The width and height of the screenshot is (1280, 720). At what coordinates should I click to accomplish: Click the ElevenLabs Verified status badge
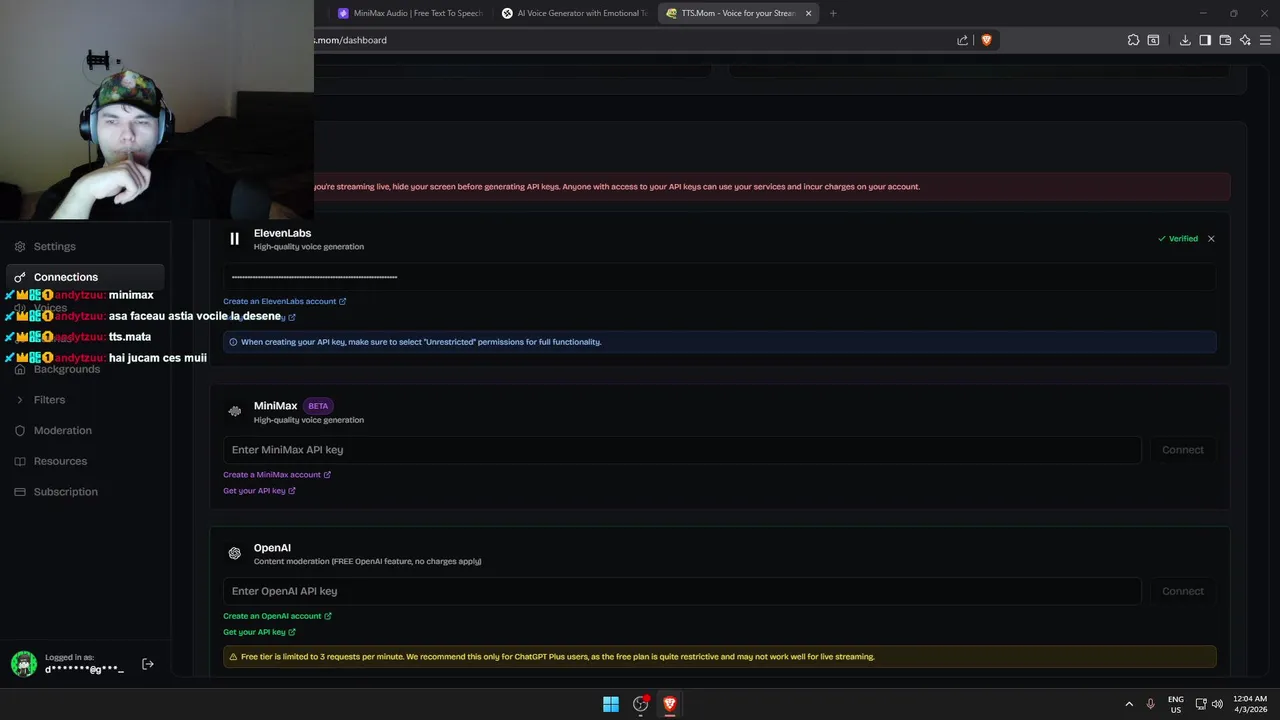coord(1178,239)
